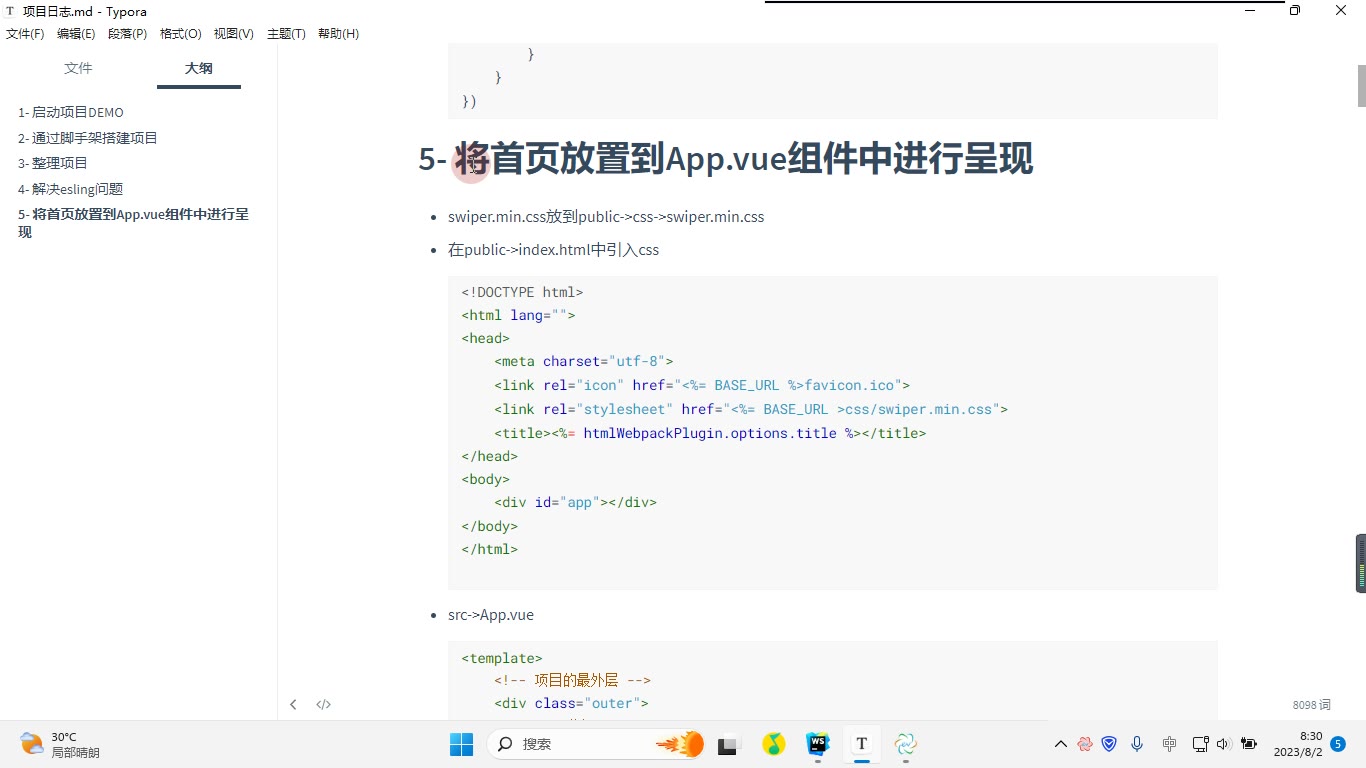Open the volume speaker tray icon
Screen dimensions: 1366x768
click(x=1223, y=744)
